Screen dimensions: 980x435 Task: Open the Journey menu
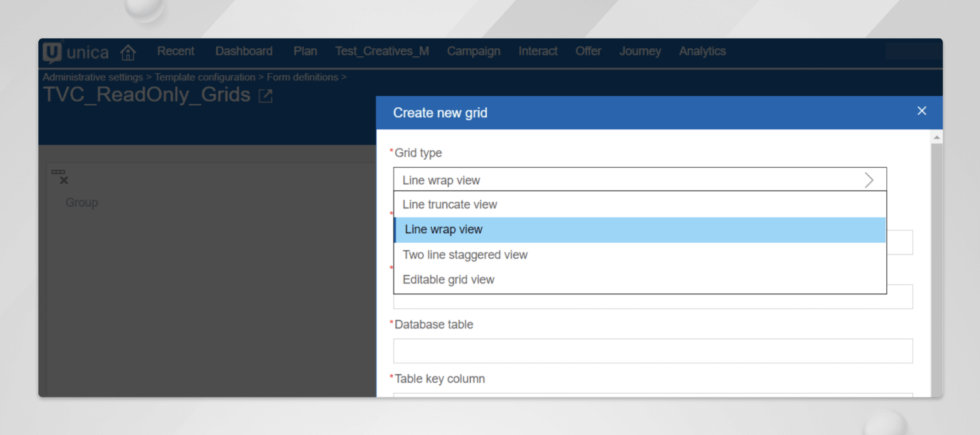click(x=640, y=51)
